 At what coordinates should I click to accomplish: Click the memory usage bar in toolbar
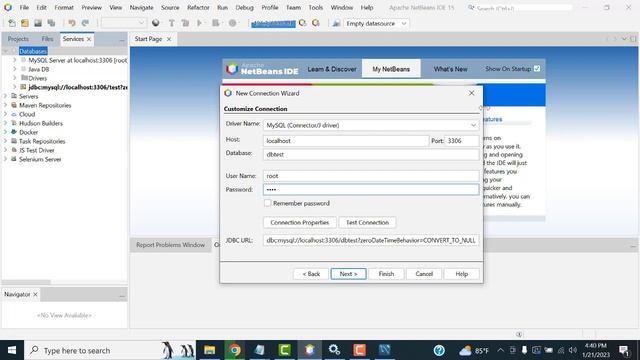(273, 24)
